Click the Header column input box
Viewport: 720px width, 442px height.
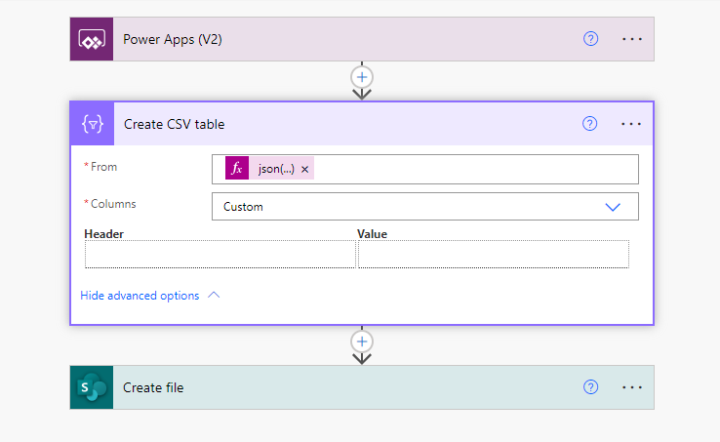tap(220, 254)
